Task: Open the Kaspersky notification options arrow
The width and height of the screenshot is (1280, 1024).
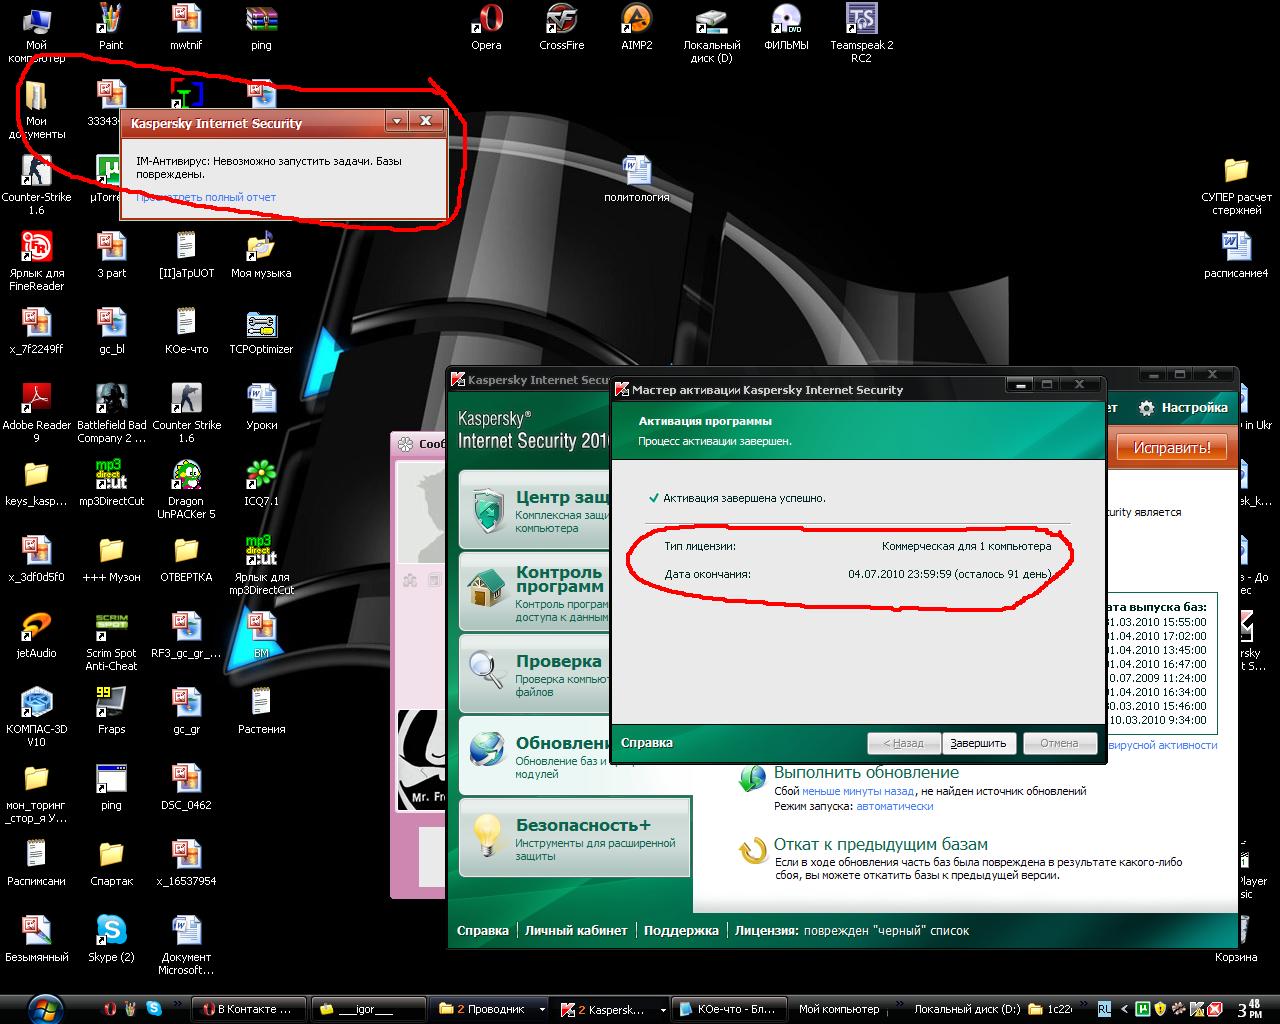Action: pos(397,121)
